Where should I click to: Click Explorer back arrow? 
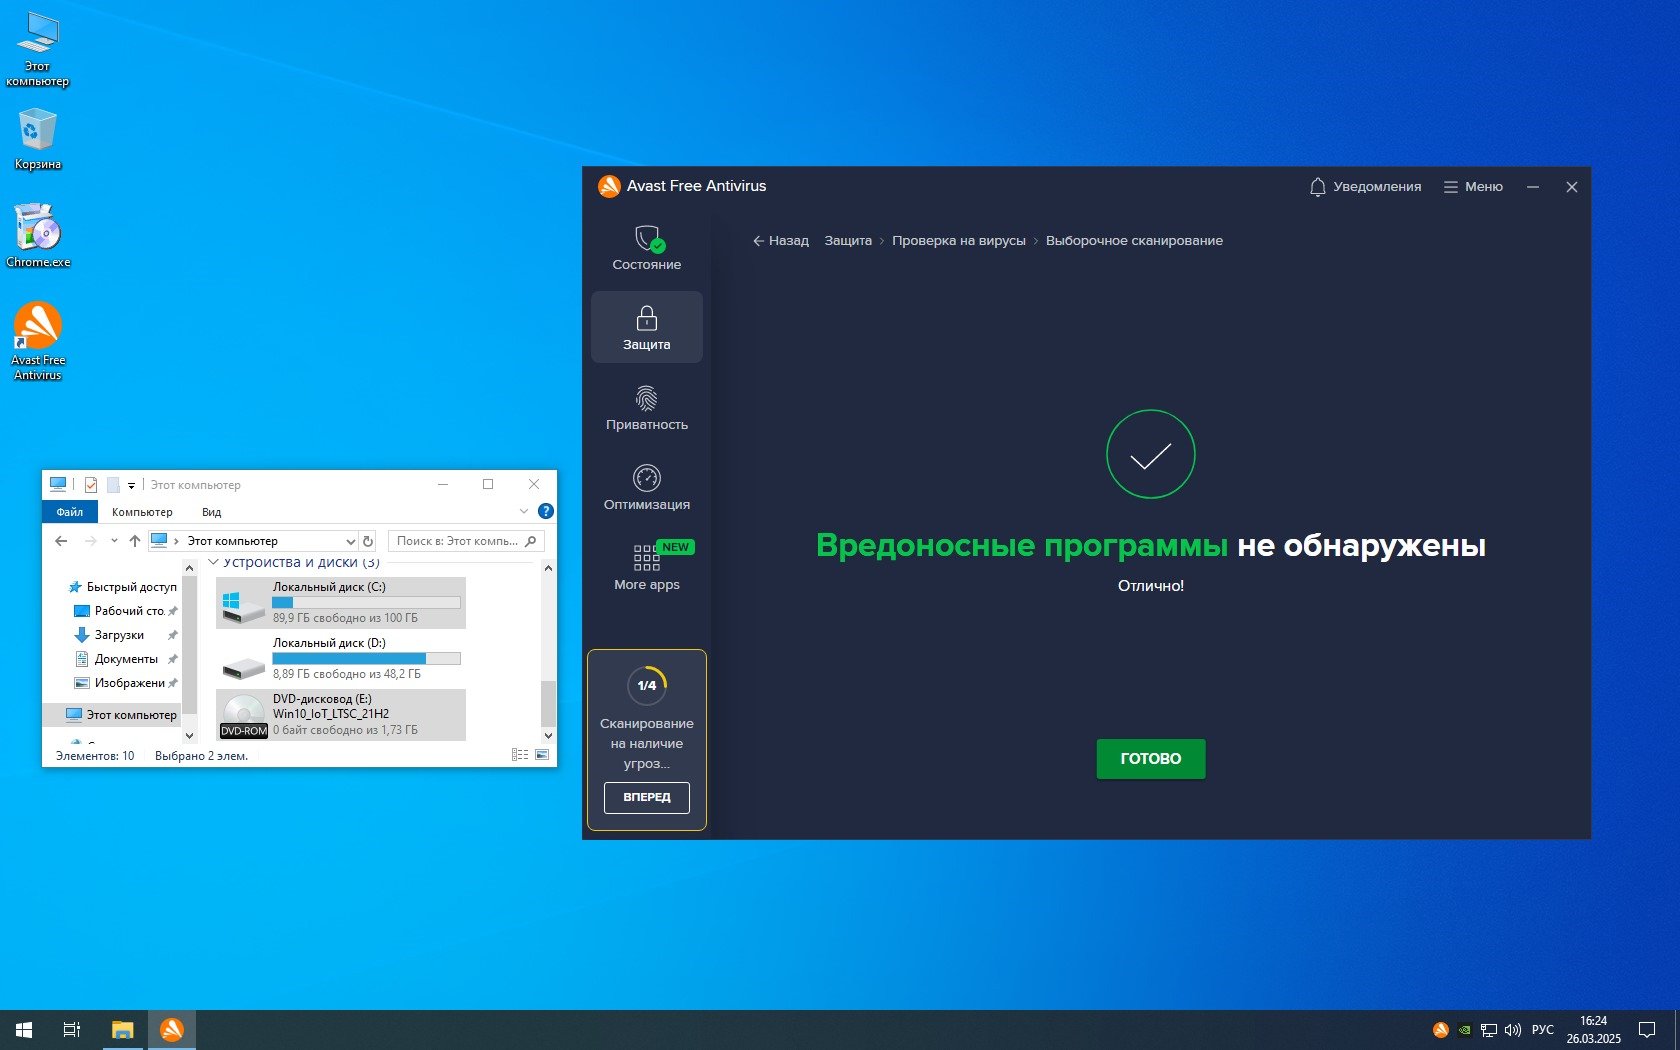pyautogui.click(x=62, y=541)
